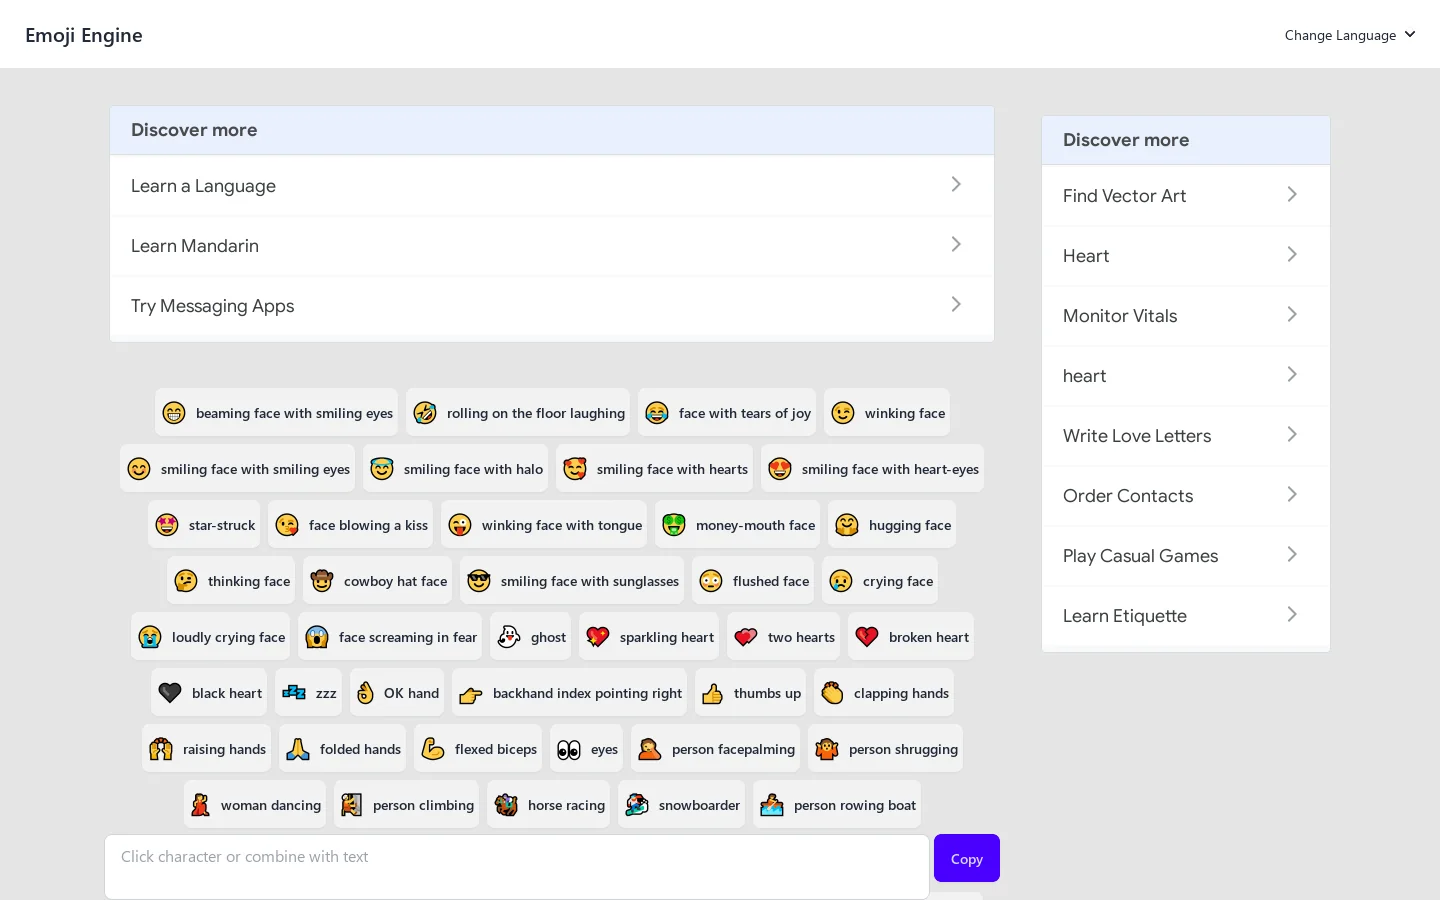The width and height of the screenshot is (1440, 900).
Task: Click the 'rolling on the floor laughing' label
Action: 536,413
